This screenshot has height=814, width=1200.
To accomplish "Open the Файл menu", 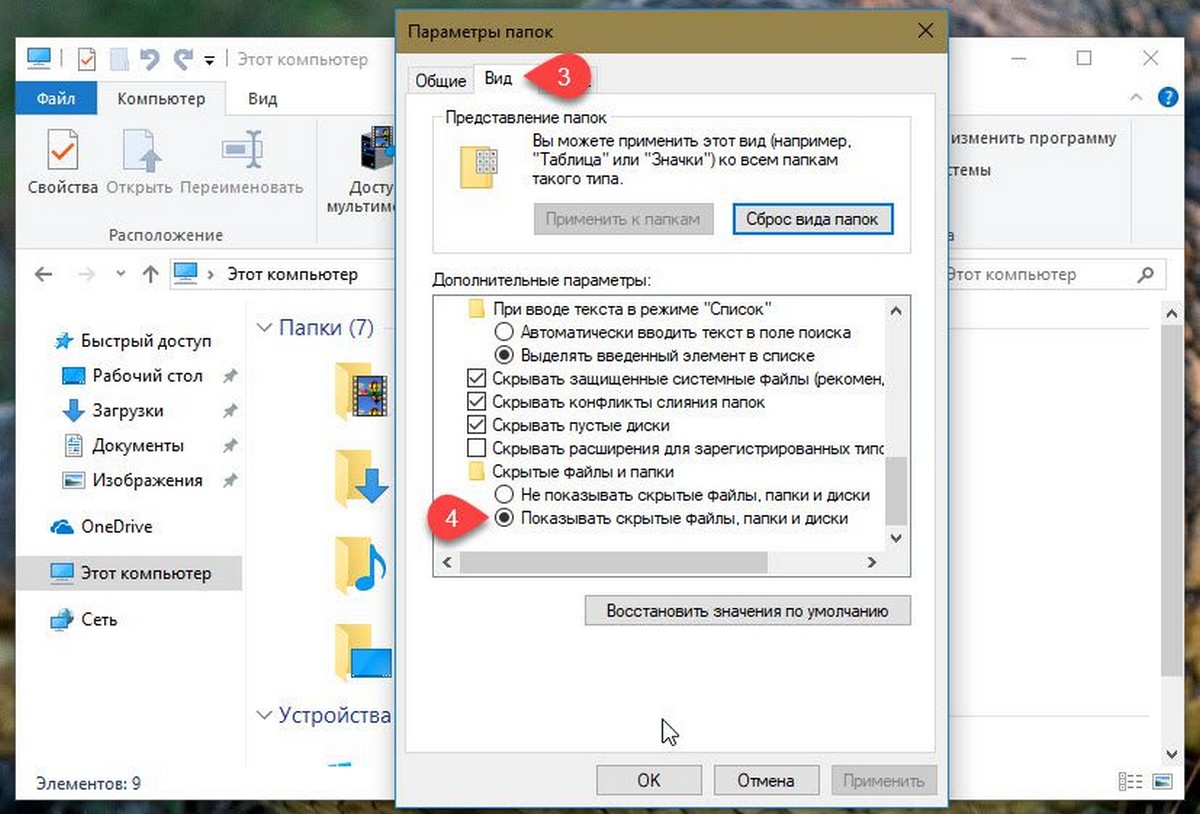I will click(57, 99).
